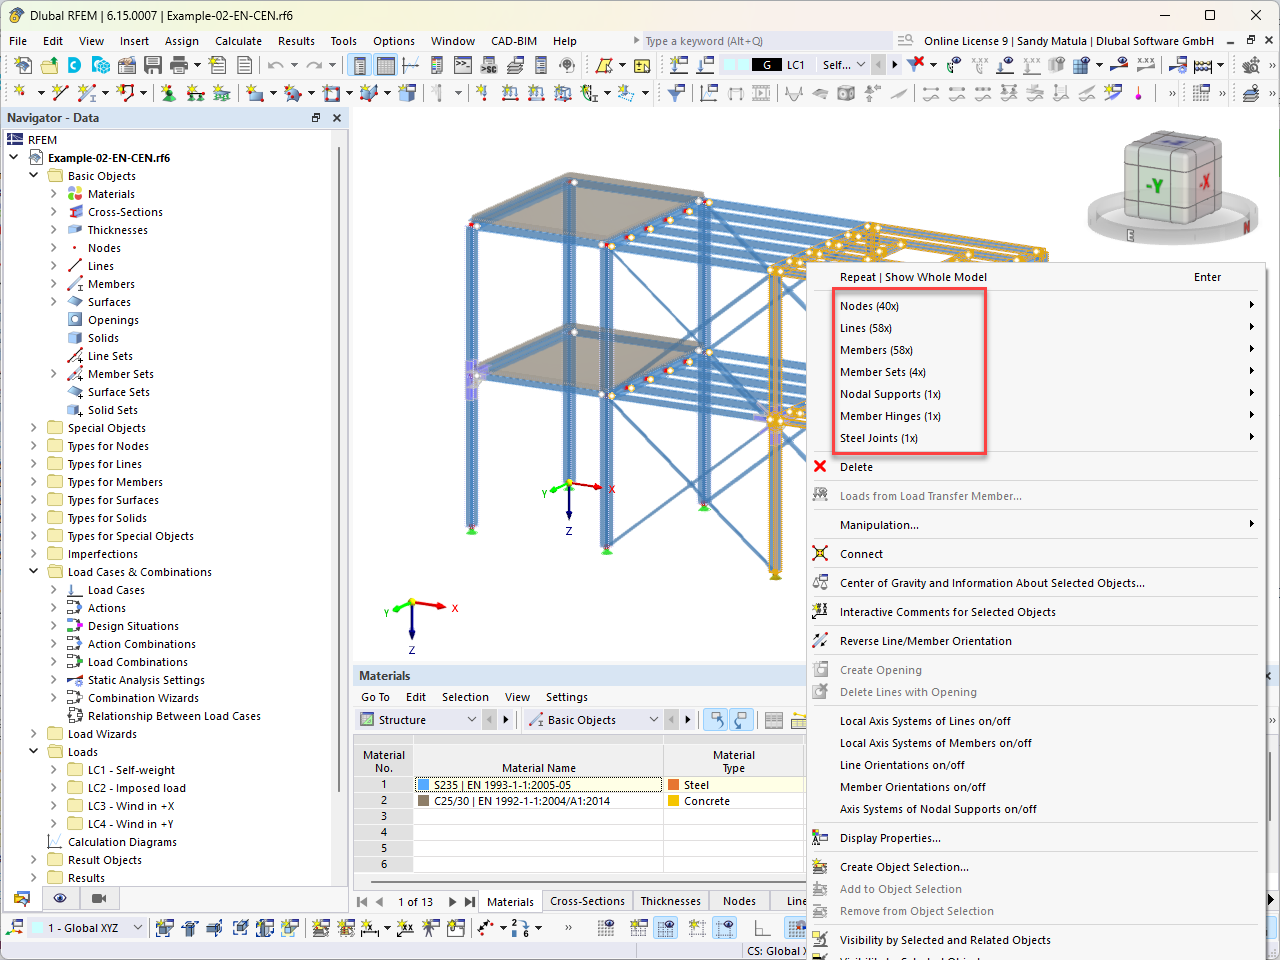
Task: Toggle Line Orientations on/off
Action: [902, 765]
